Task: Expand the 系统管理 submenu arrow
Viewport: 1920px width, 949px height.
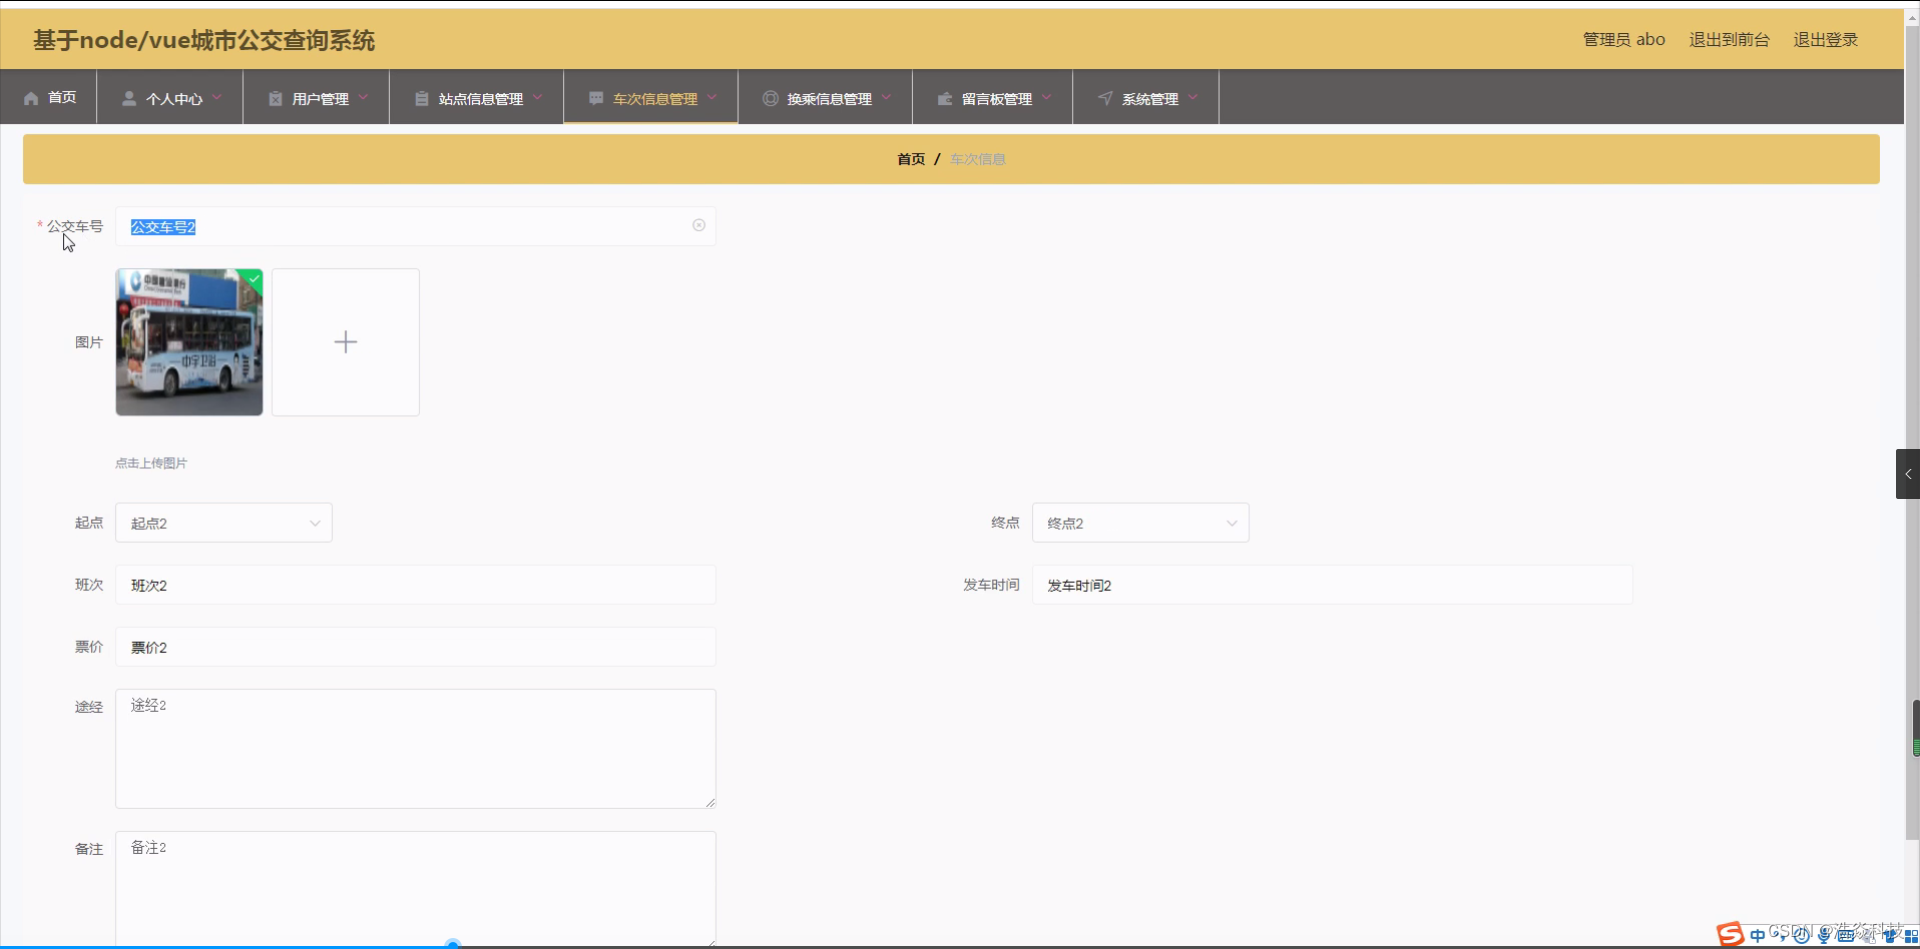Action: (1191, 99)
